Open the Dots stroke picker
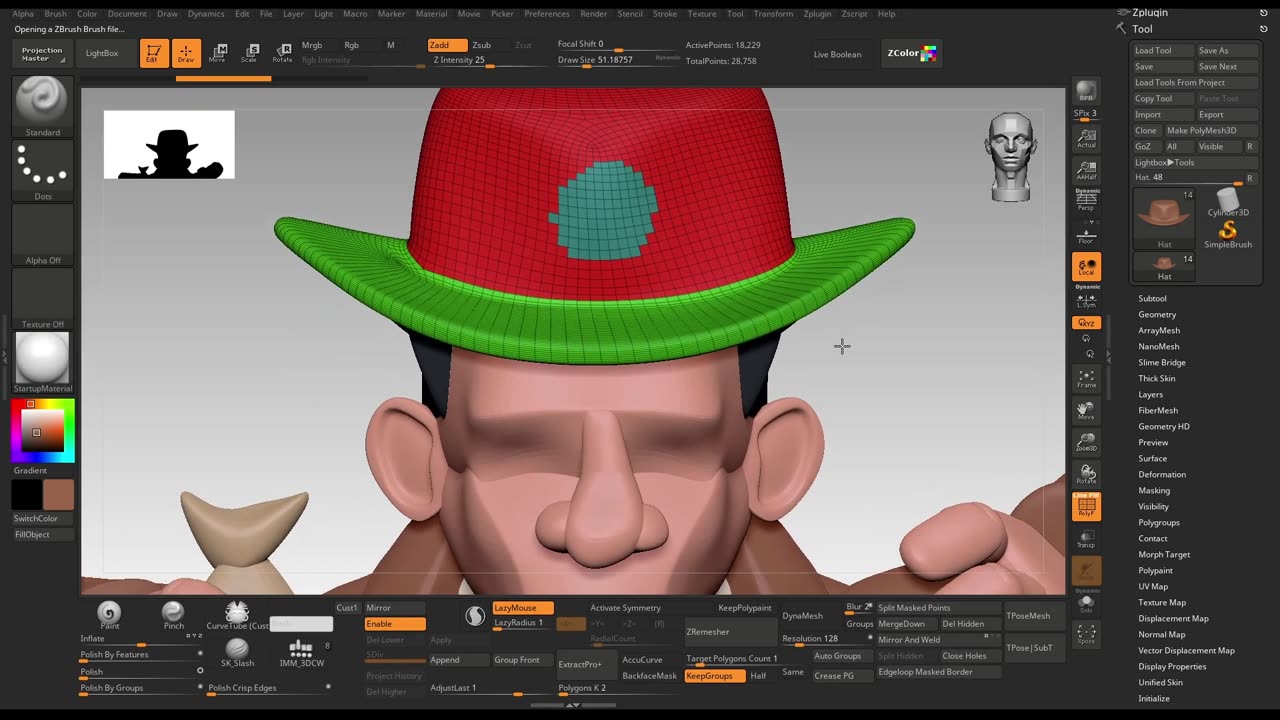This screenshot has height=720, width=1280. 42,171
